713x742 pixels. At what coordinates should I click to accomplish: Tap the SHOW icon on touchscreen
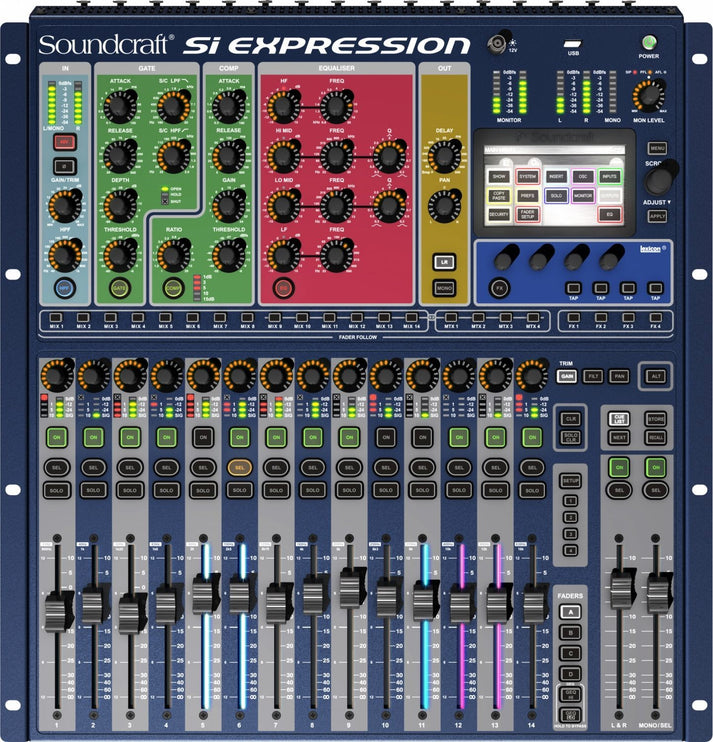click(499, 175)
